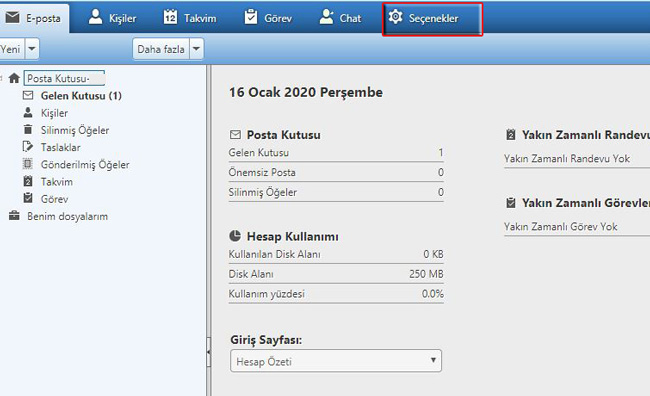This screenshot has height=396, width=650.
Task: Click the trash icon beside Silinmiş Öğeler
Action: (28, 129)
